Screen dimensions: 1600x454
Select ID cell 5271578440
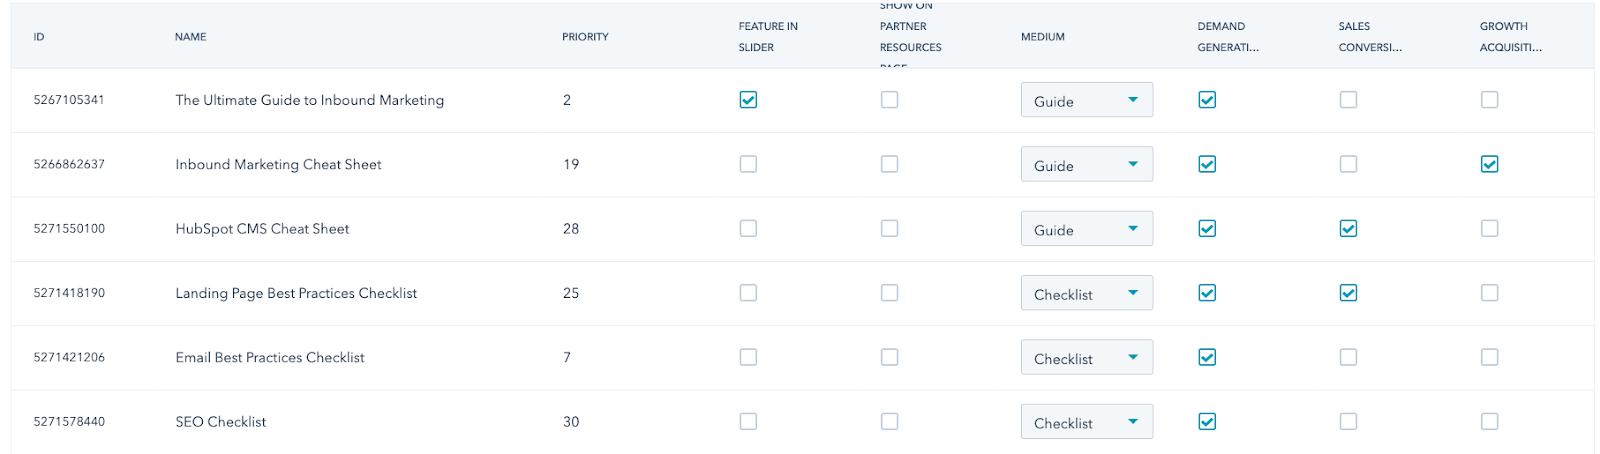click(x=69, y=422)
